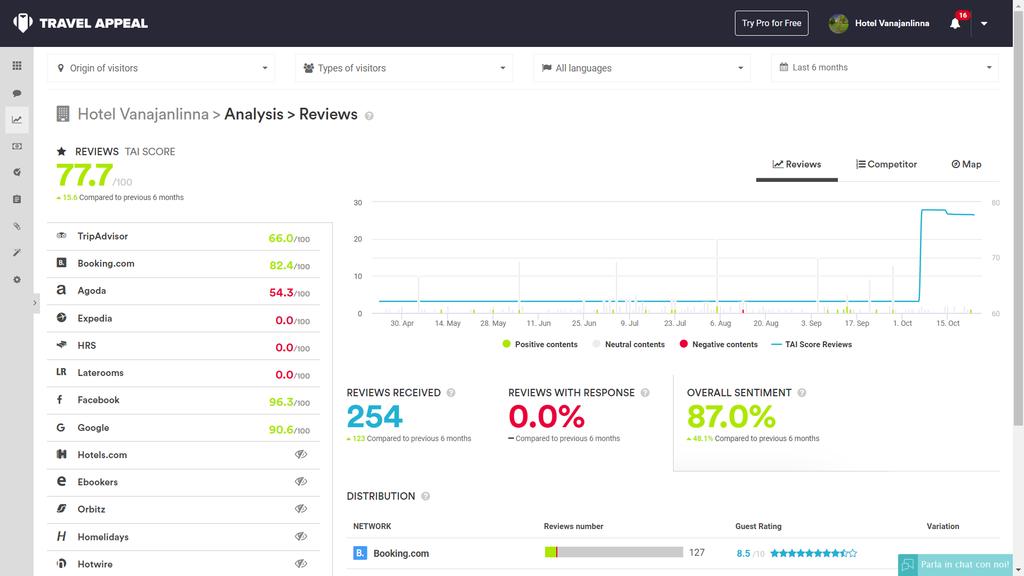Click the Hotel Vanajanlinna breadcrumb link

point(143,114)
